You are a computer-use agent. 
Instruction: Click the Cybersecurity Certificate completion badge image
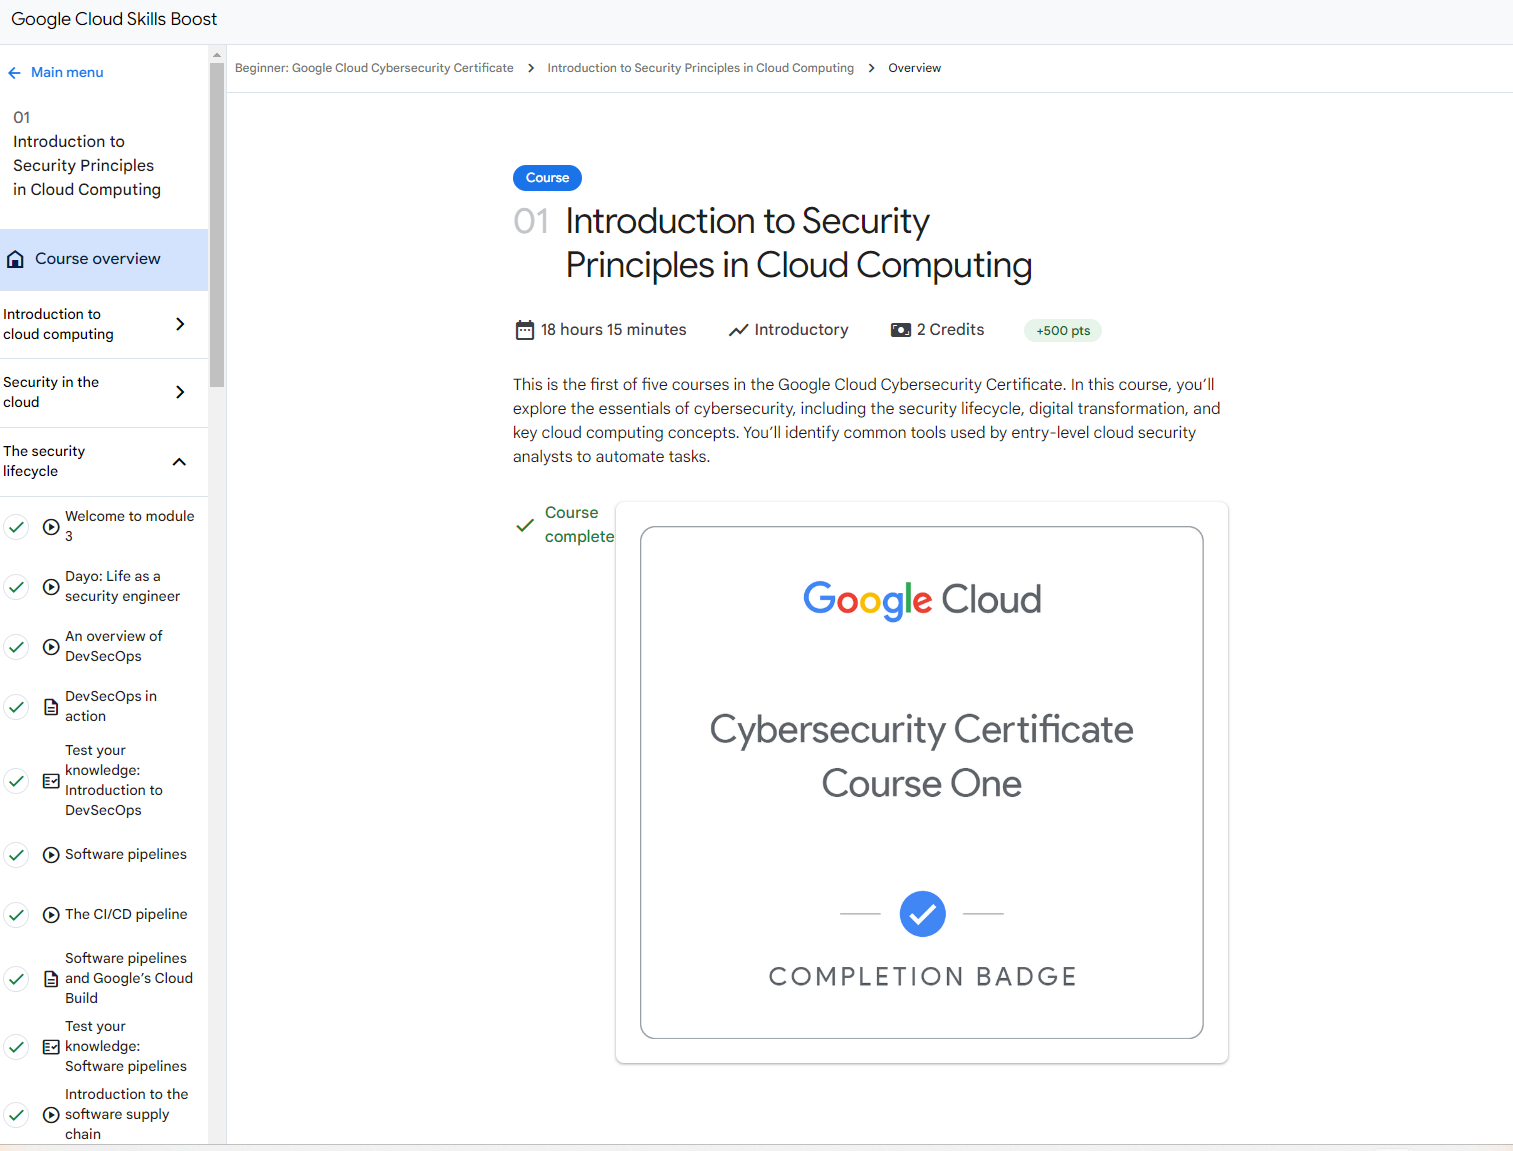[921, 782]
